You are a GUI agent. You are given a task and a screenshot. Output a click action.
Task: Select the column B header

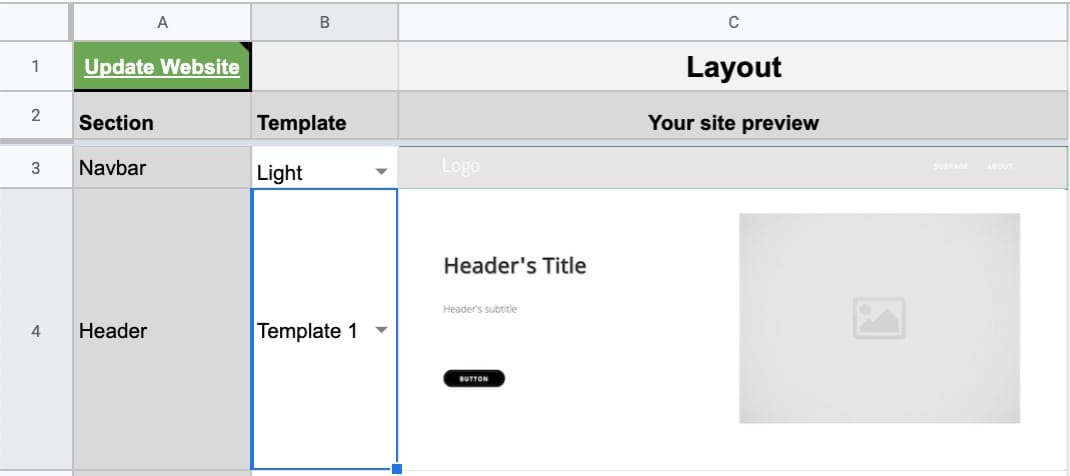pos(324,22)
